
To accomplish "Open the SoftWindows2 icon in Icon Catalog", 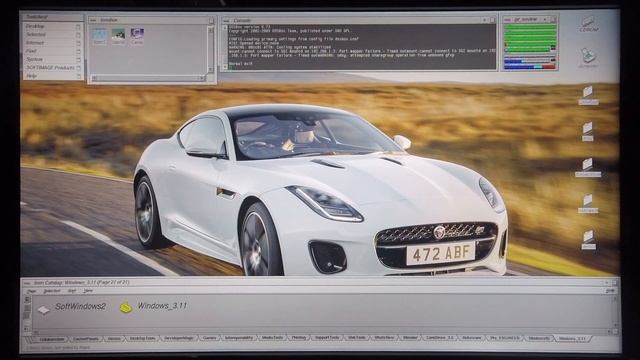I will (x=43, y=310).
